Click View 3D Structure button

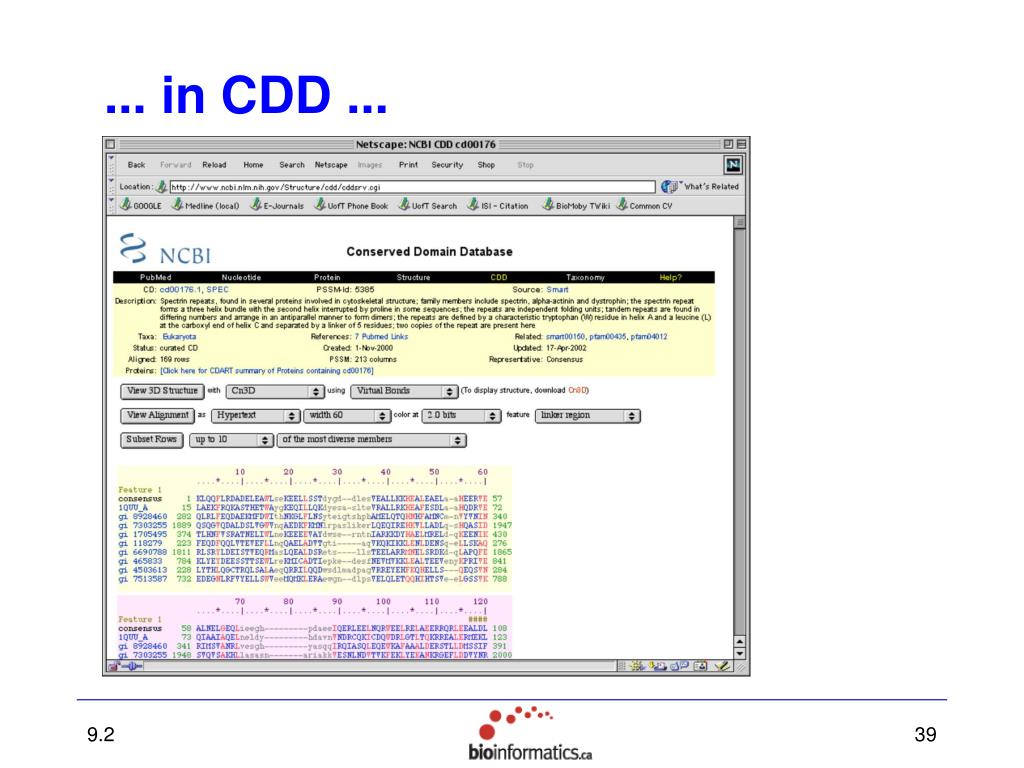point(162,391)
